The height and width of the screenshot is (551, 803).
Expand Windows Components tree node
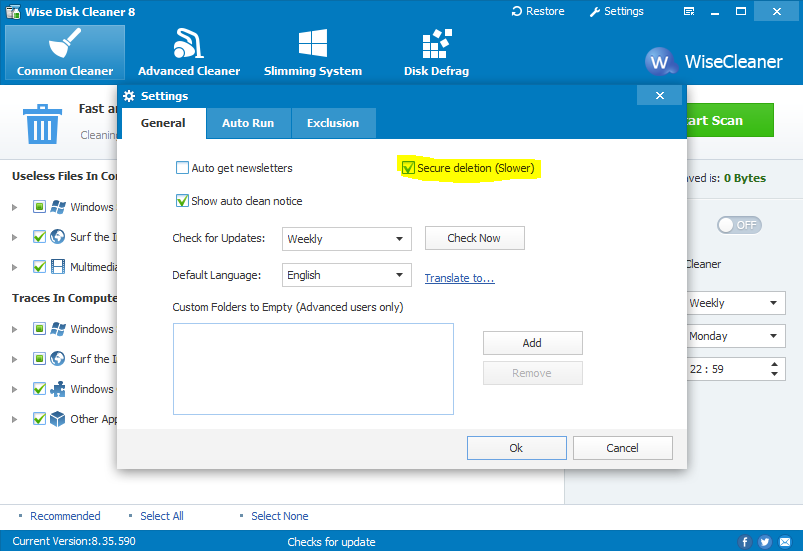(x=14, y=389)
